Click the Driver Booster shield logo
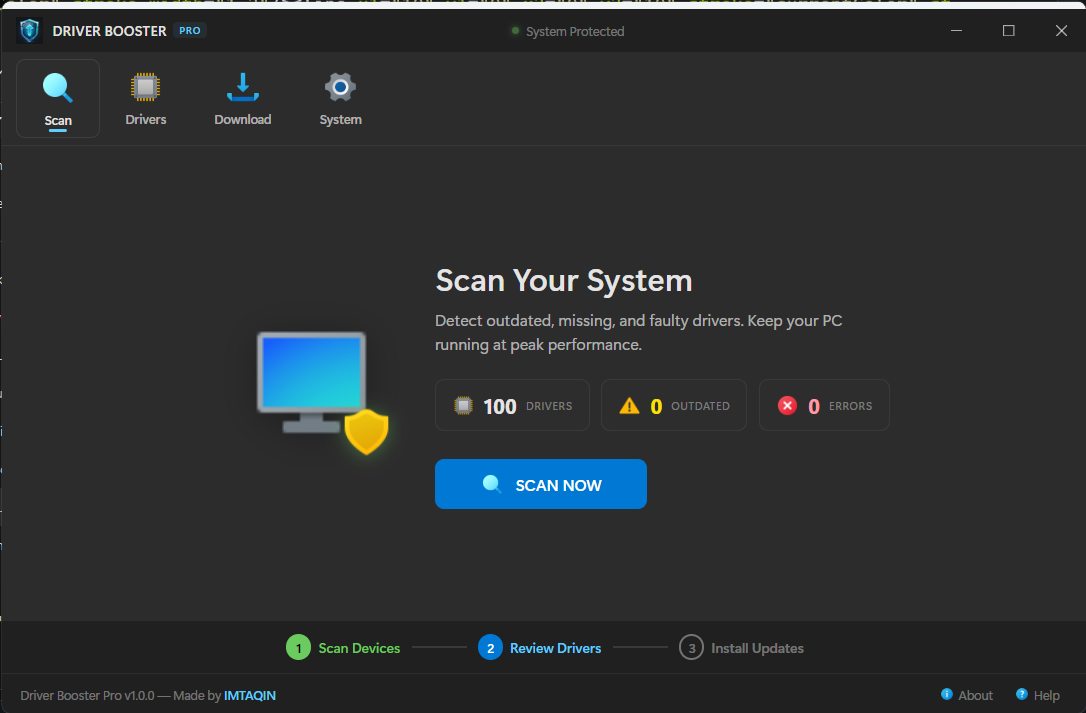 (30, 30)
